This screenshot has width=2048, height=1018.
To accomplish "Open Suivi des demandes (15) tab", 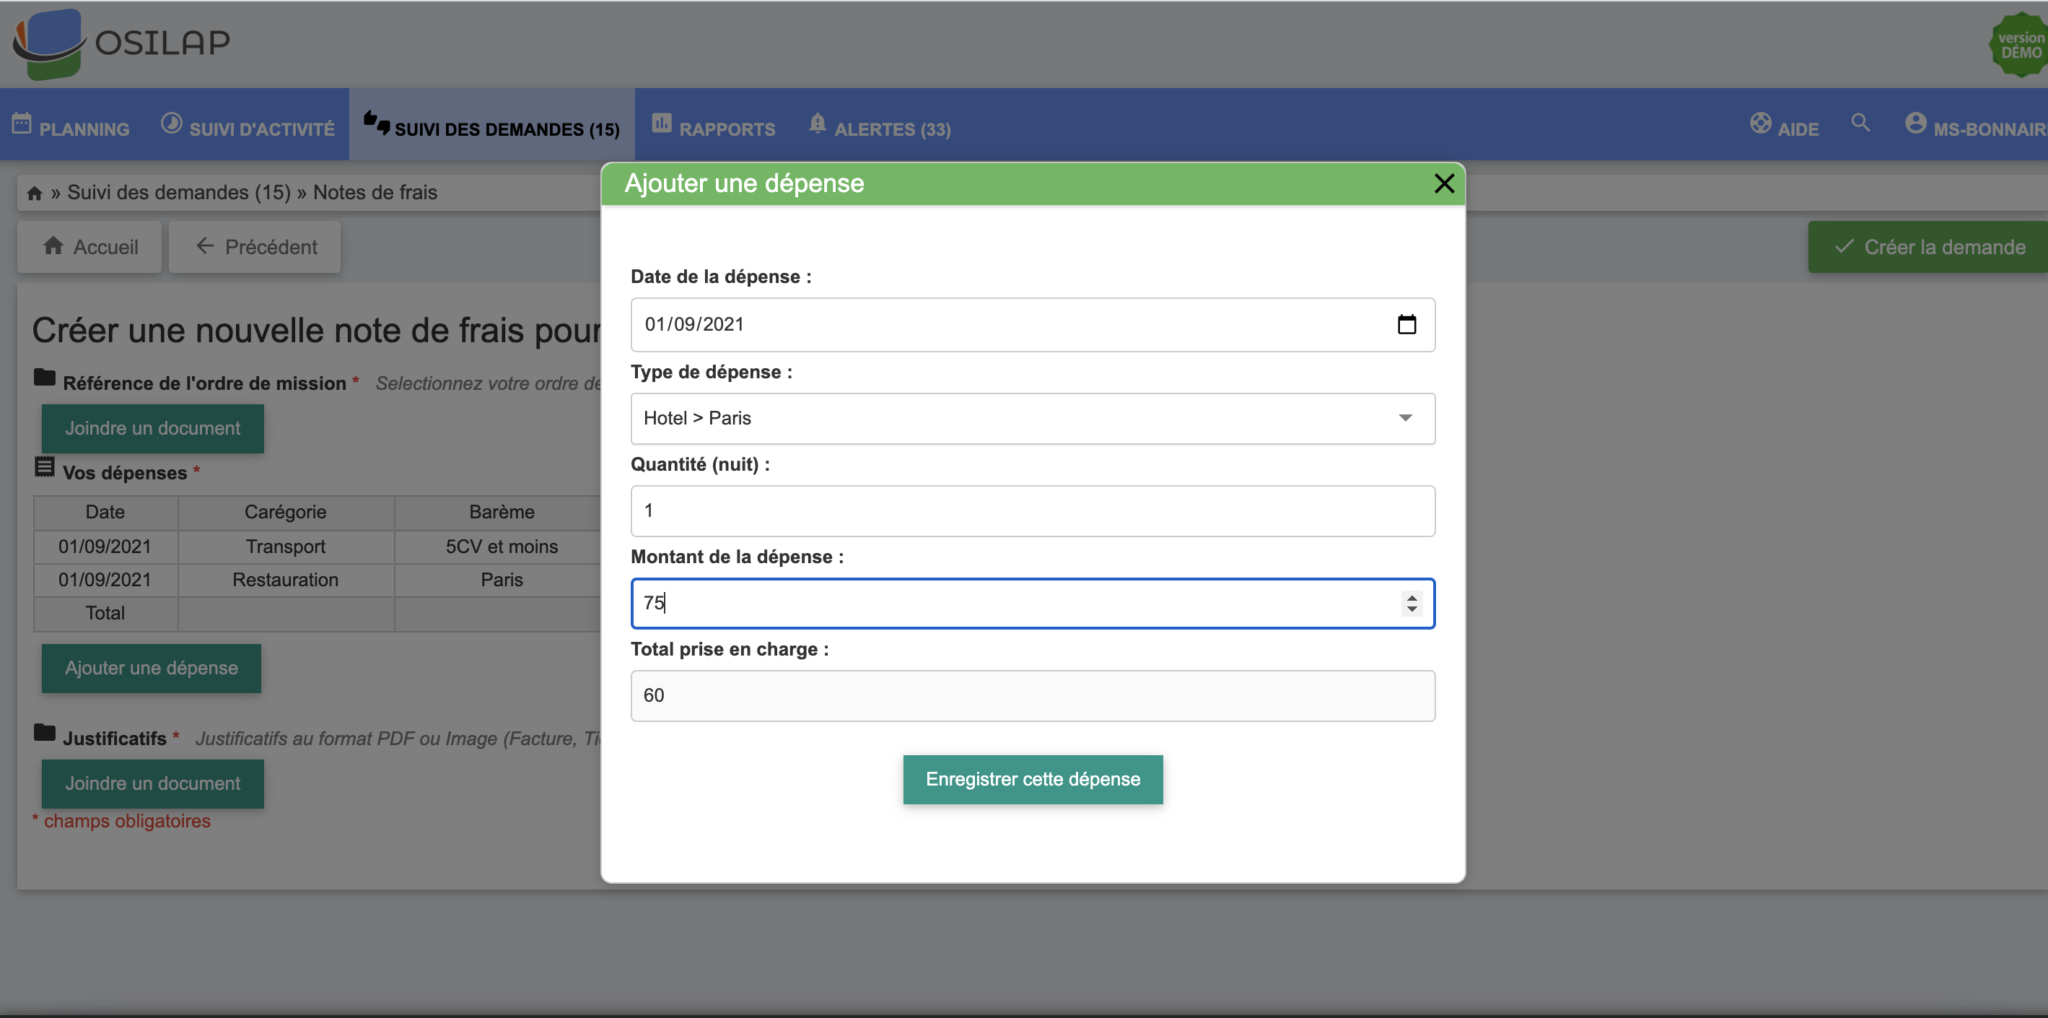I will tap(492, 126).
